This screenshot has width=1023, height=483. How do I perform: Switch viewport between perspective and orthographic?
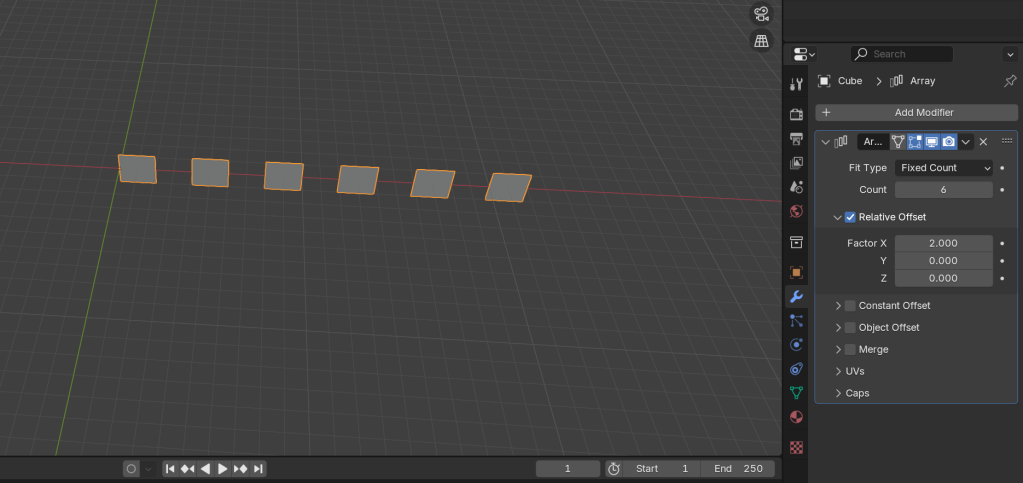point(761,41)
